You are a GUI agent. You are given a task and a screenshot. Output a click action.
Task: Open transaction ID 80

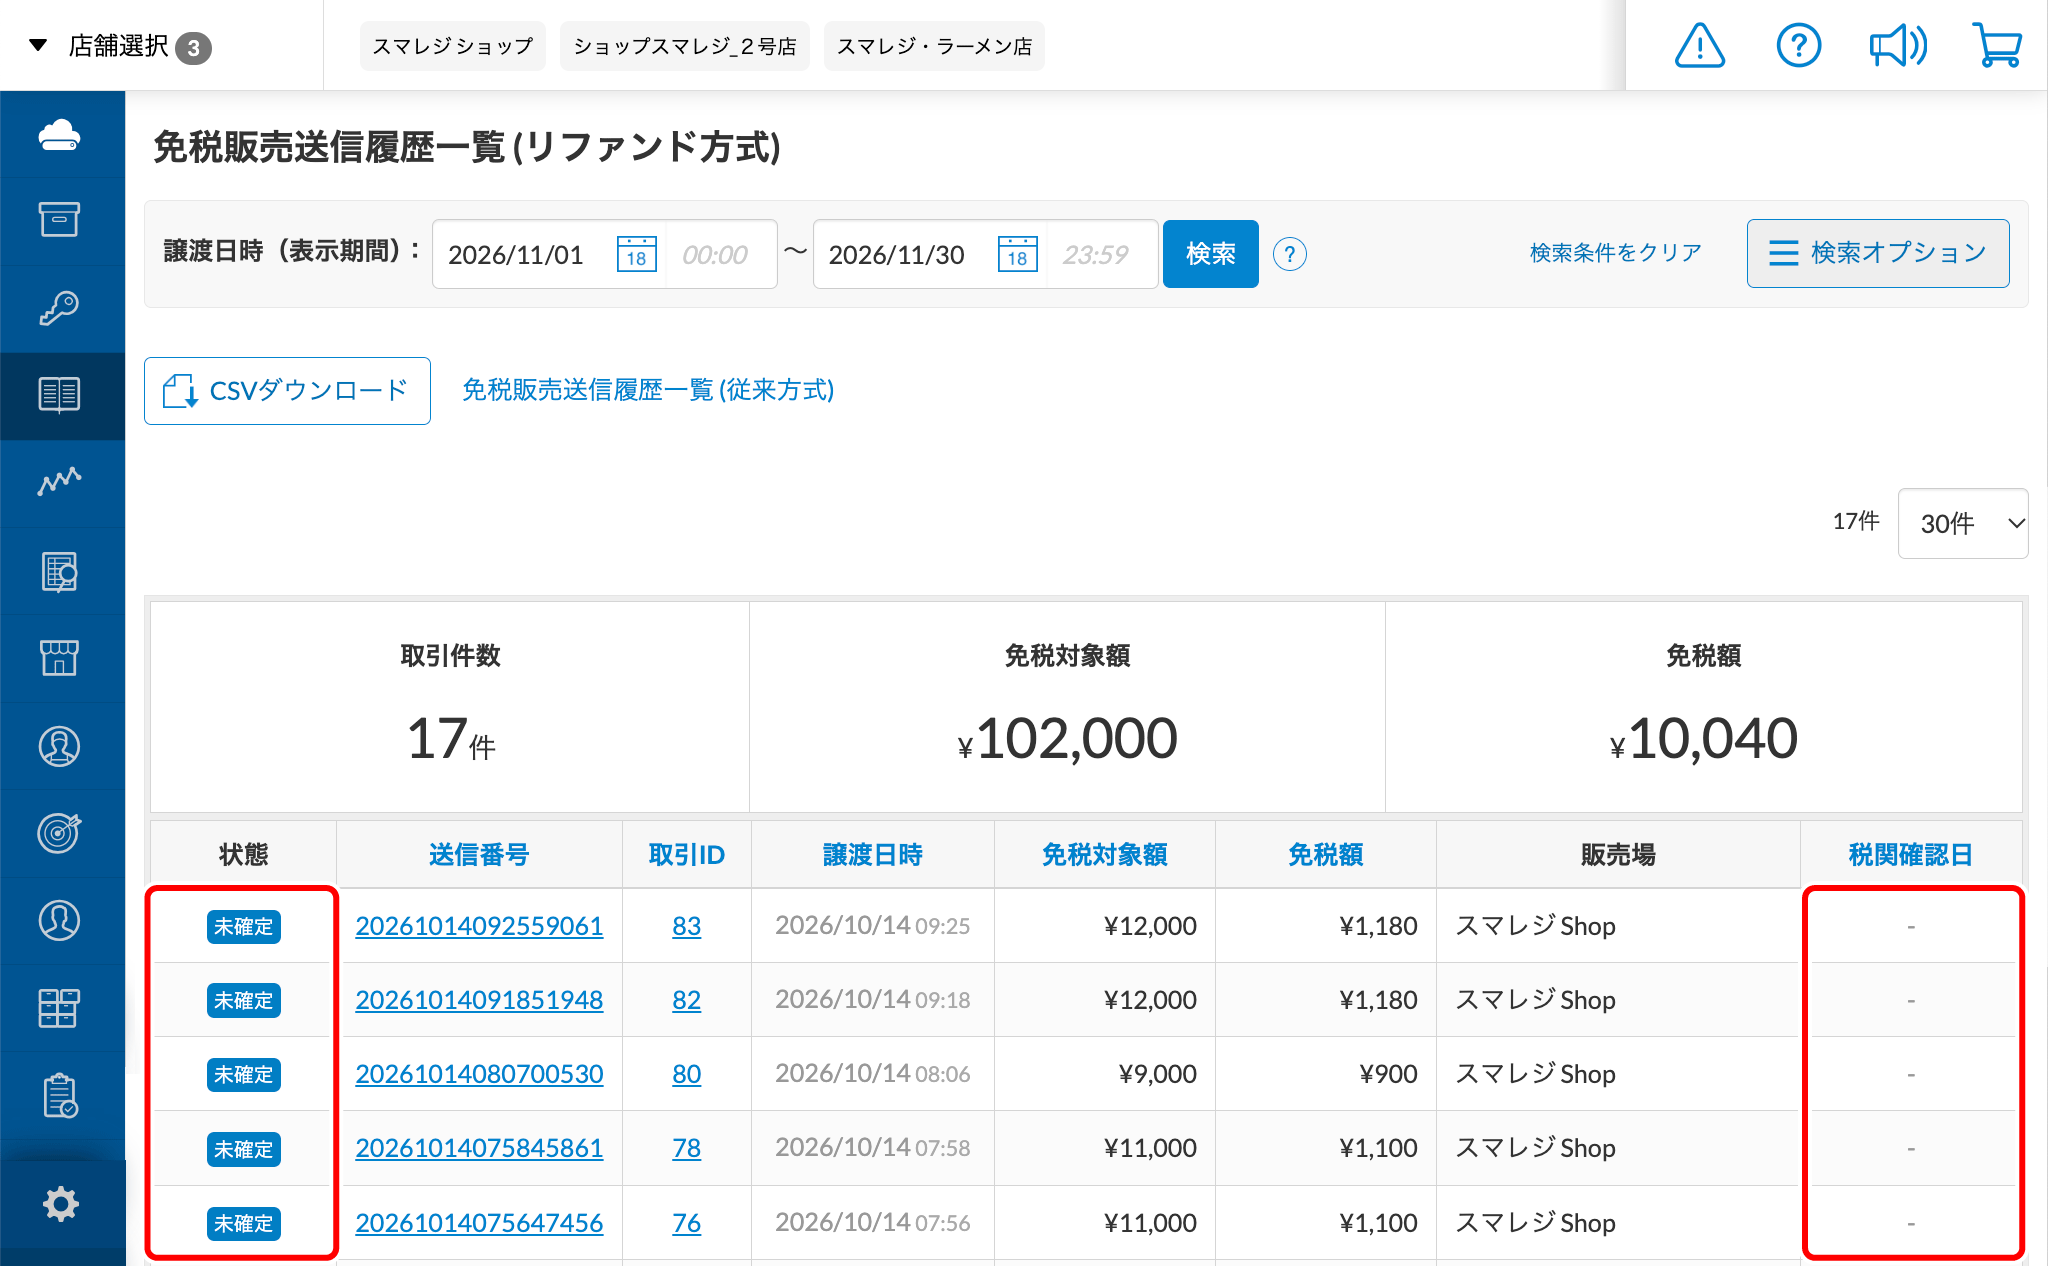[686, 1074]
